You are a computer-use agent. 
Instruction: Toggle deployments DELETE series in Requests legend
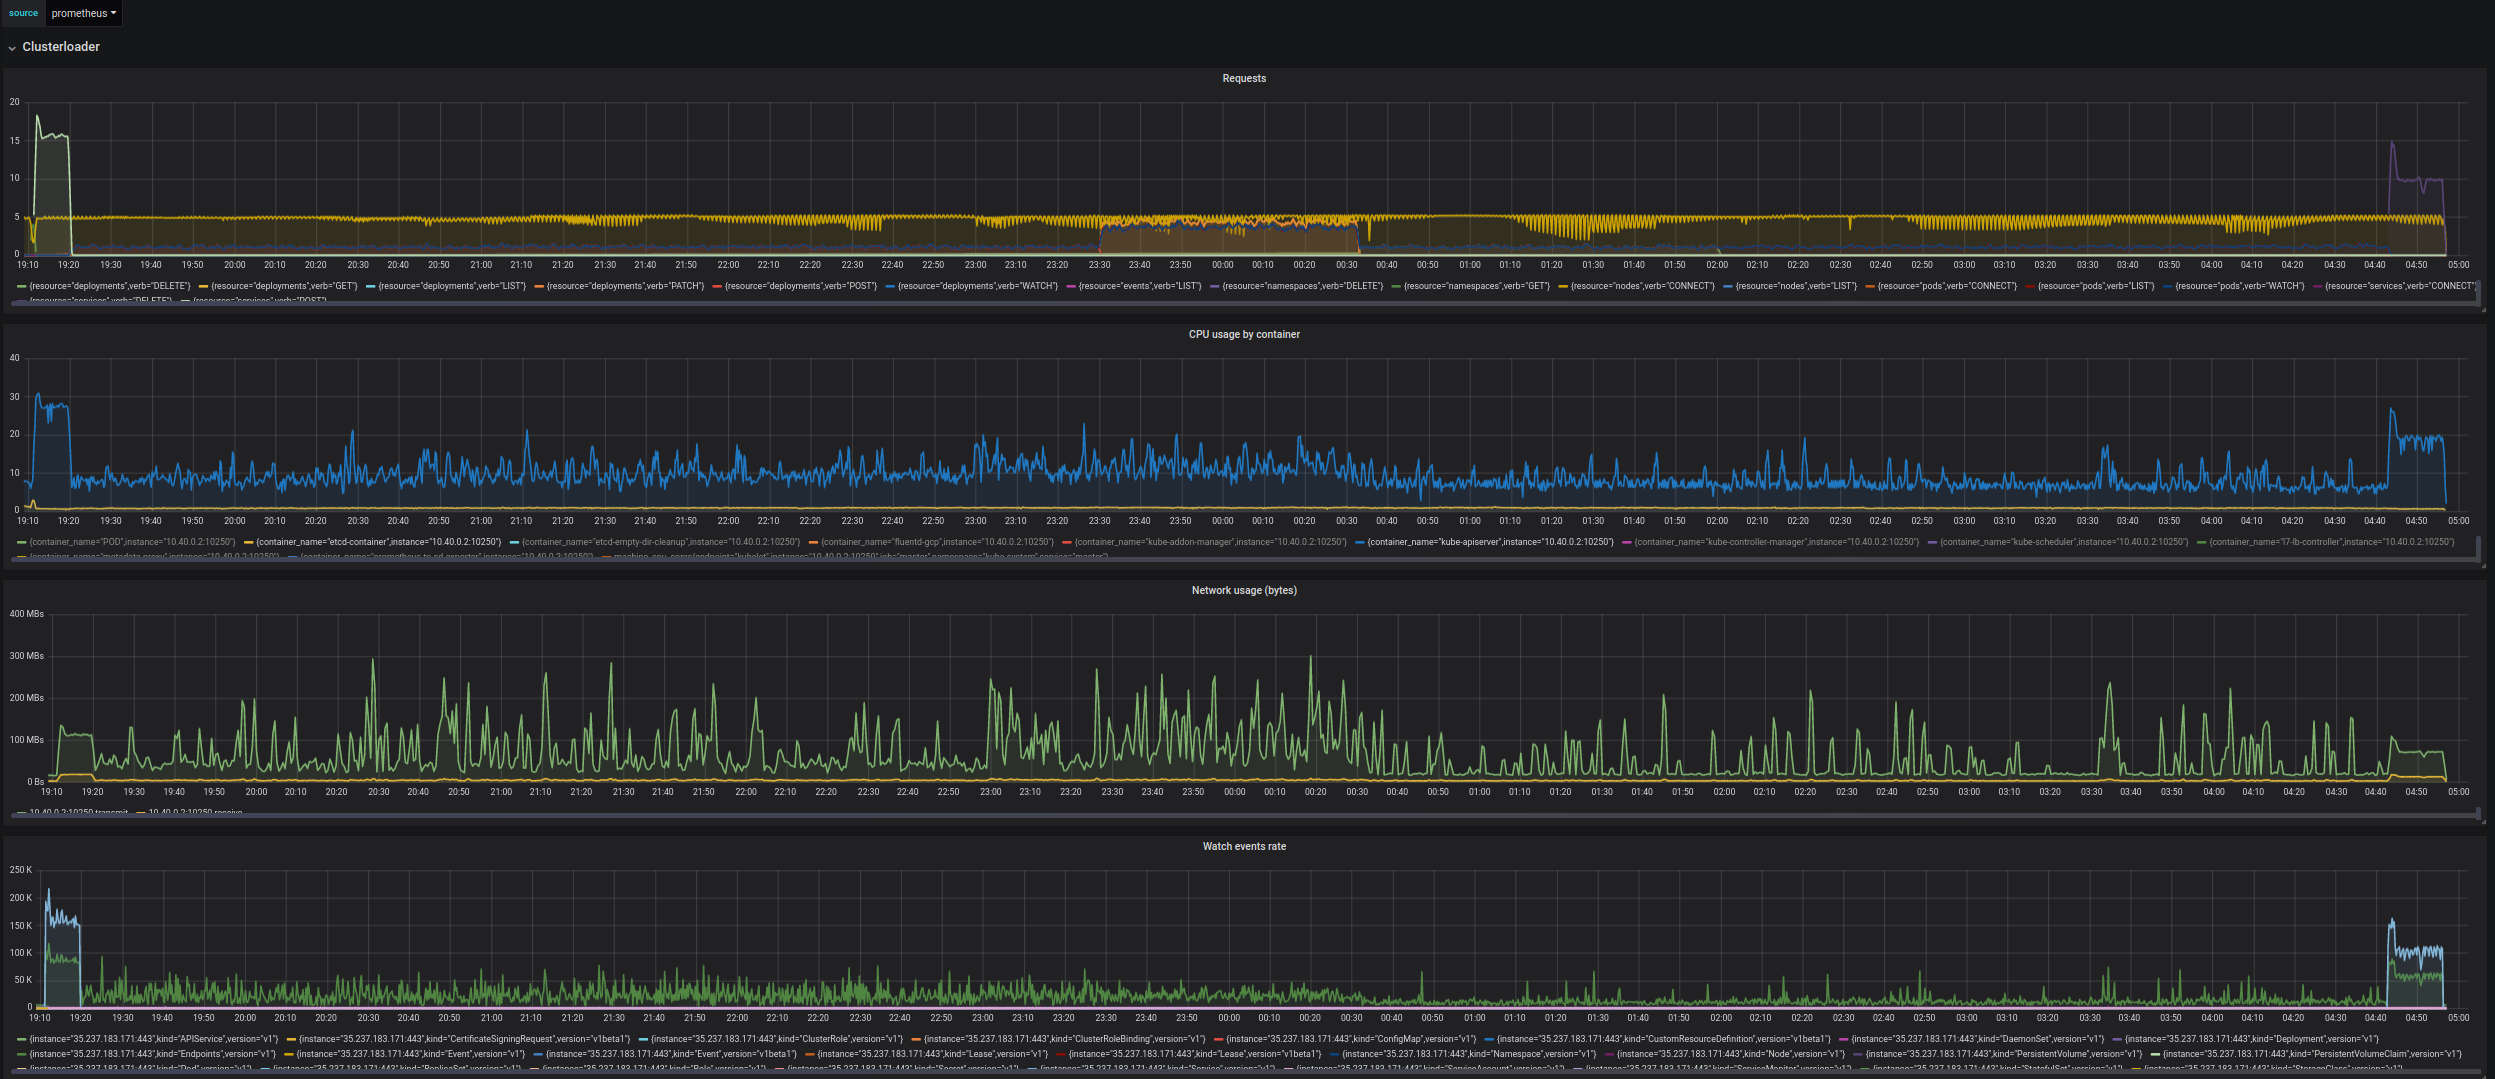(x=110, y=286)
